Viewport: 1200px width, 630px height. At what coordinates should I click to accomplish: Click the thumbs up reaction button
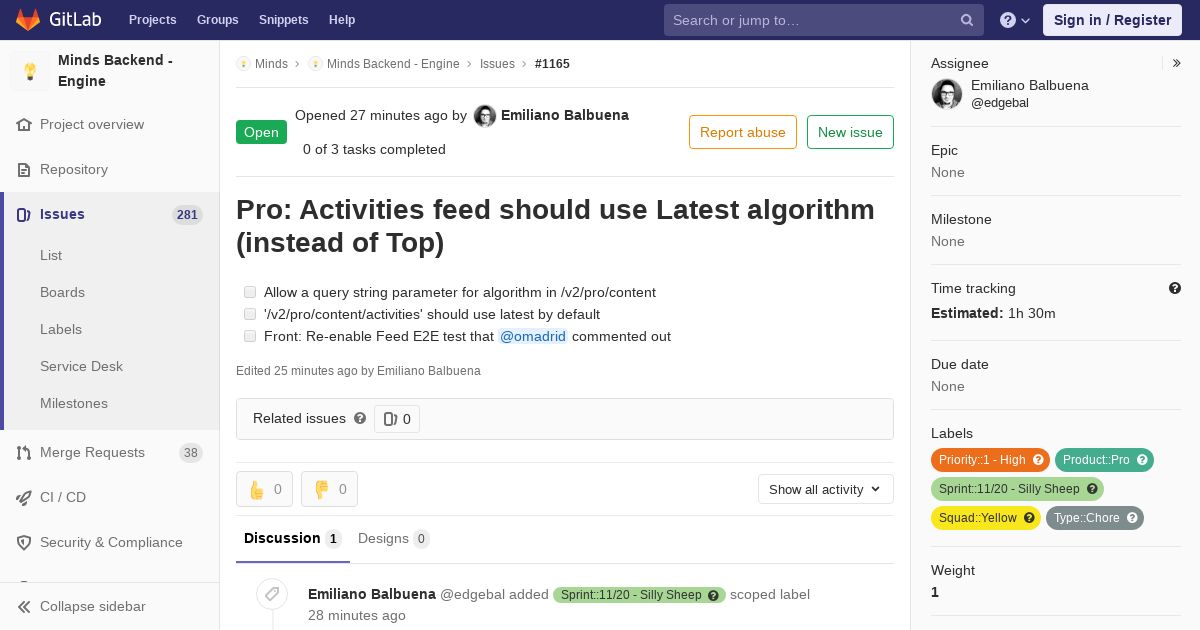tap(264, 489)
